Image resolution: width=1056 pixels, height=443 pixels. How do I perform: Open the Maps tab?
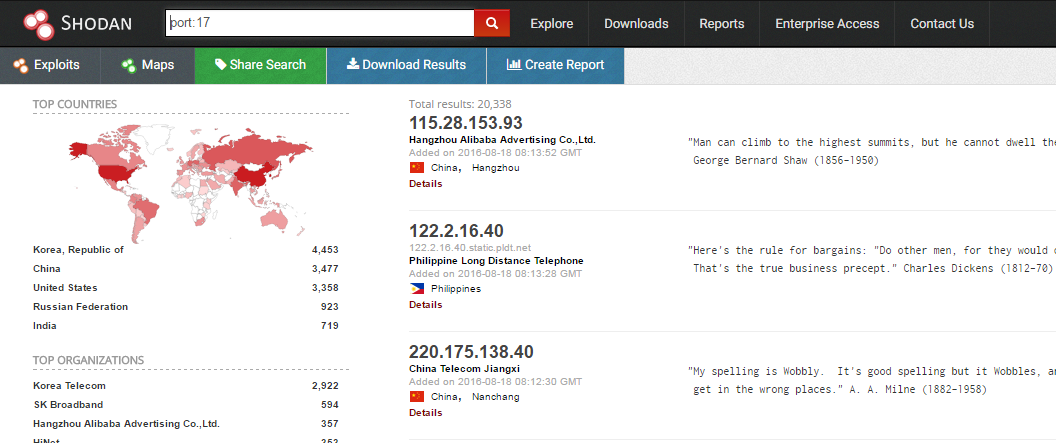coord(147,65)
